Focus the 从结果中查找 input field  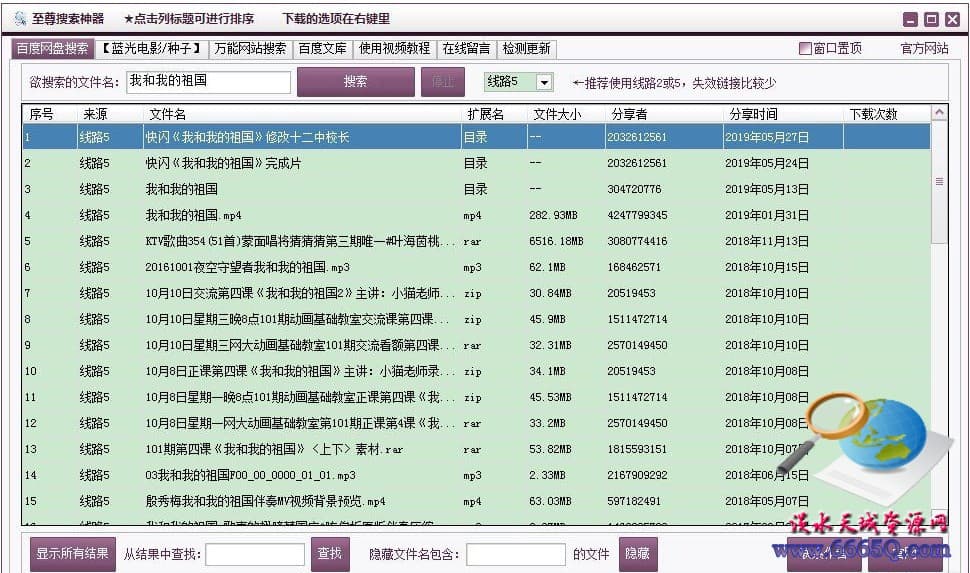[255, 554]
